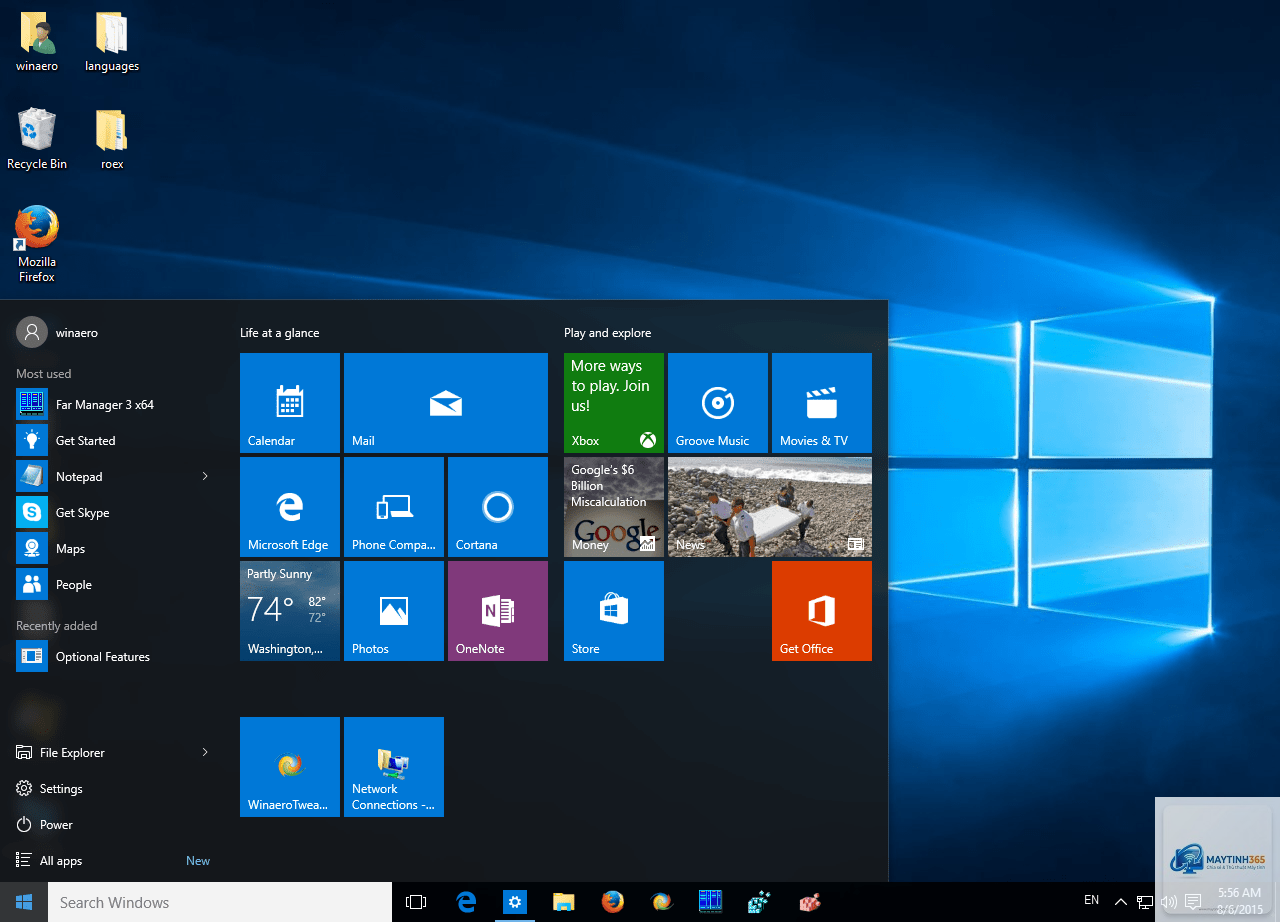Open the Groove Music tile
1280x922 pixels.
pos(718,403)
